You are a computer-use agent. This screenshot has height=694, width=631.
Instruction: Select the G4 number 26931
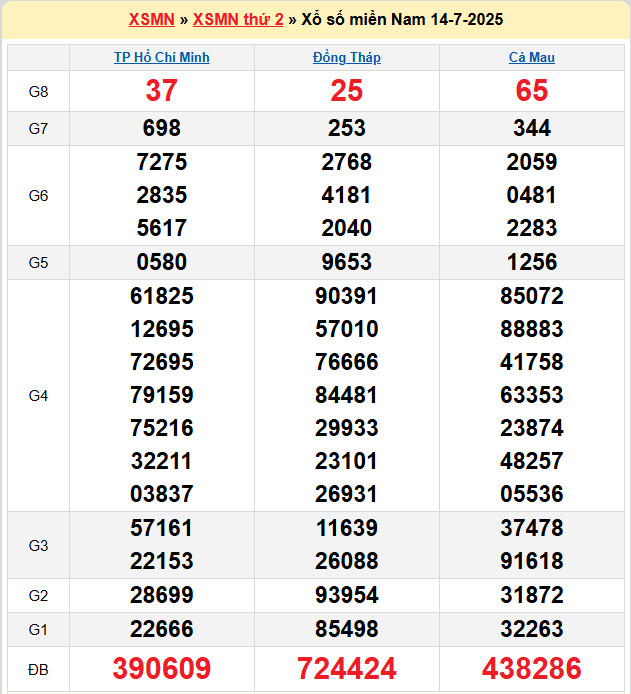[346, 494]
